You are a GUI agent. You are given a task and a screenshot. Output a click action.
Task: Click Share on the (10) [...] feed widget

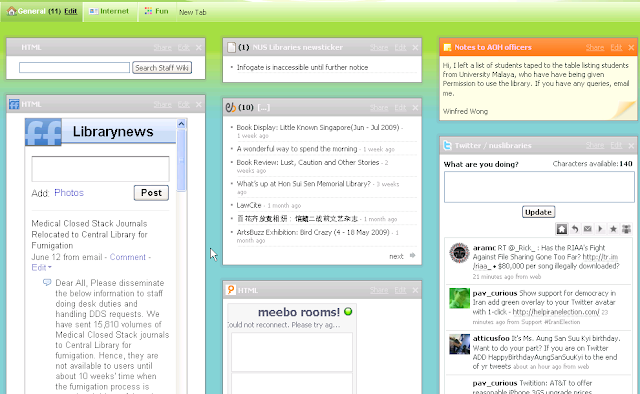point(379,107)
